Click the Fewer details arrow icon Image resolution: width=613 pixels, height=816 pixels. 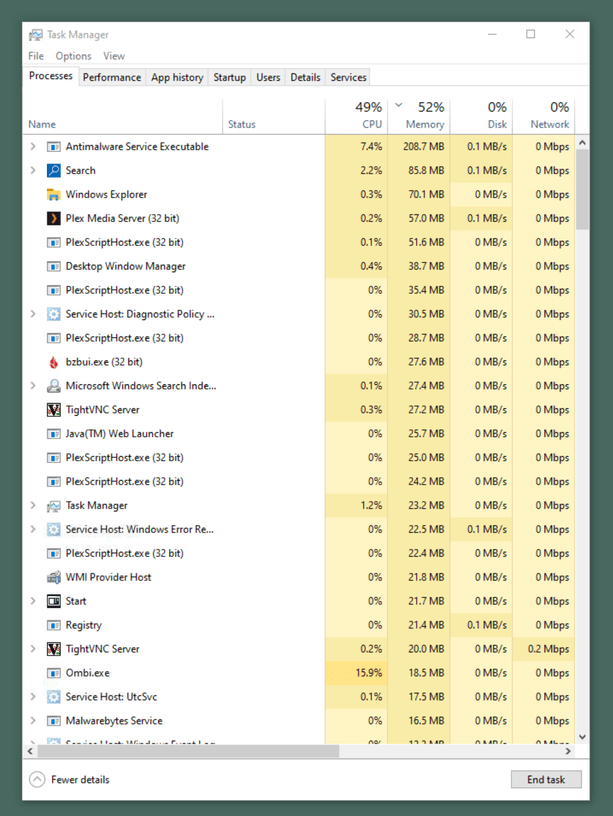(x=37, y=780)
